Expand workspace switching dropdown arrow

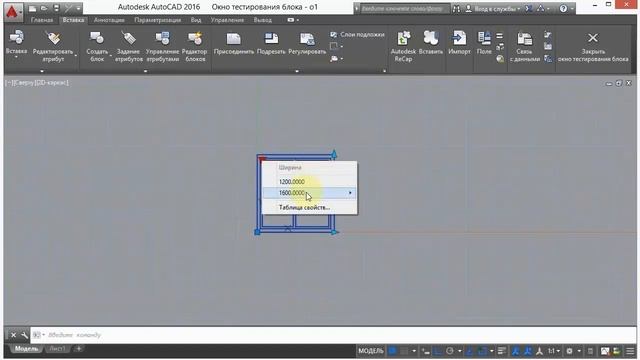[579, 351]
